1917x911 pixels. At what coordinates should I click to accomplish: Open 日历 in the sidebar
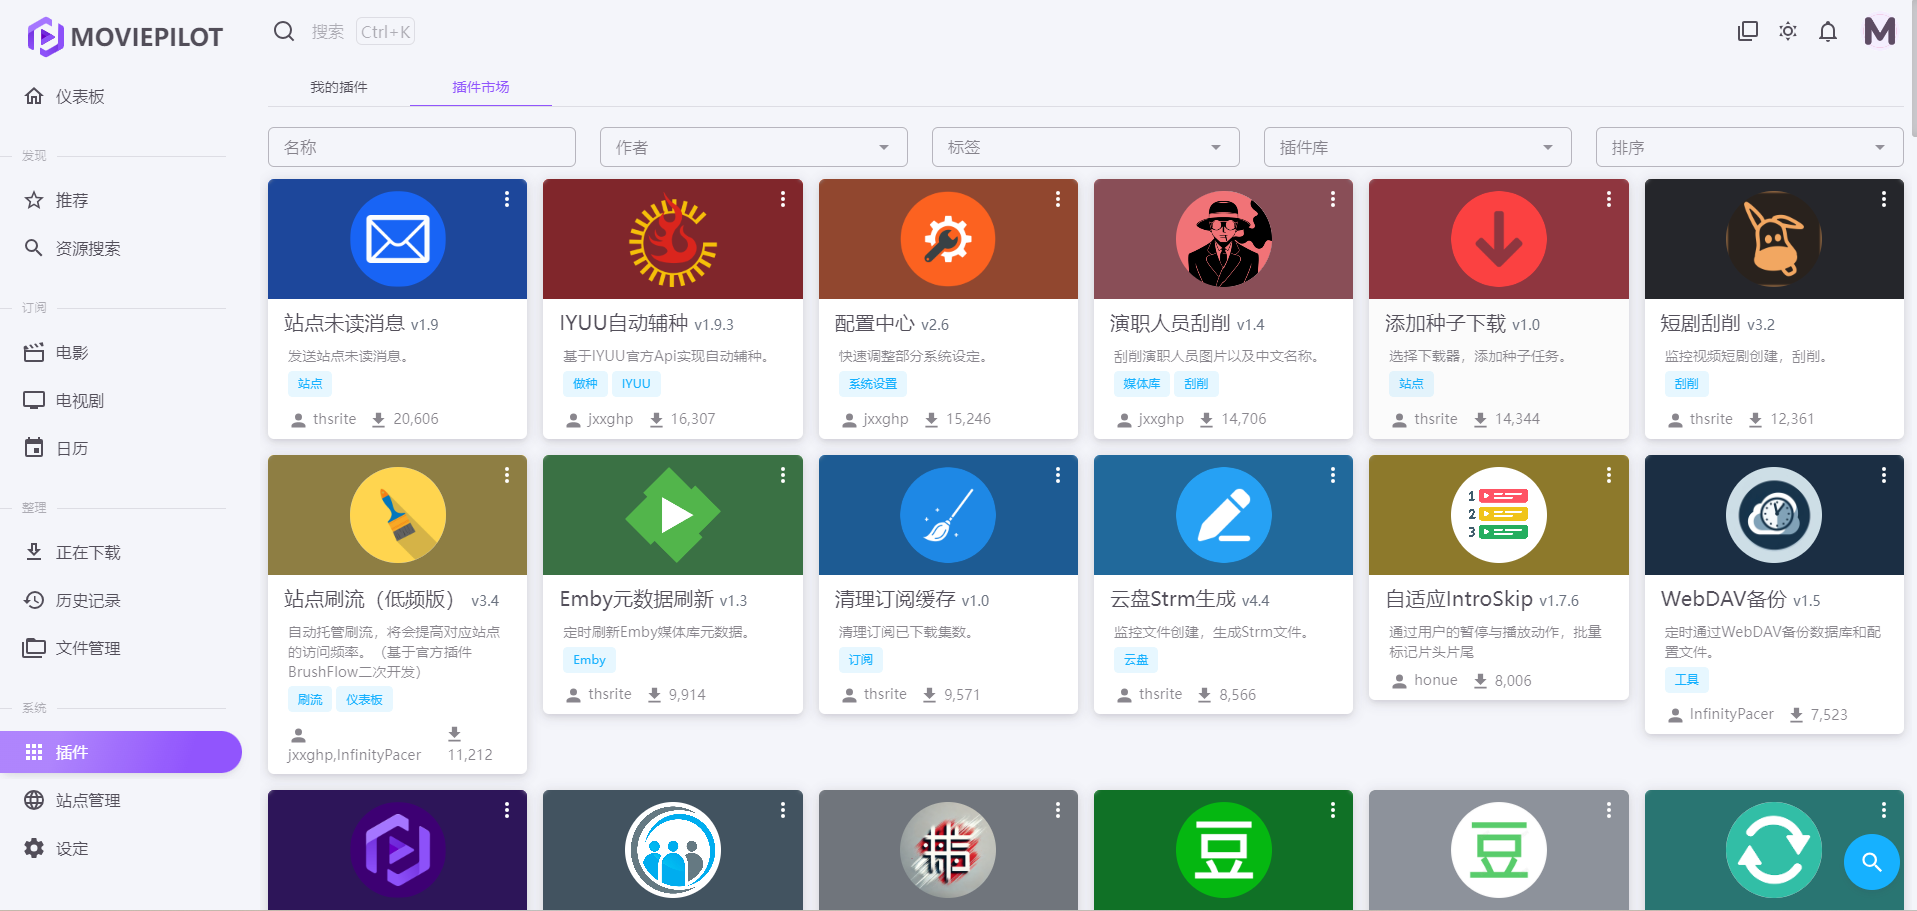pos(121,448)
